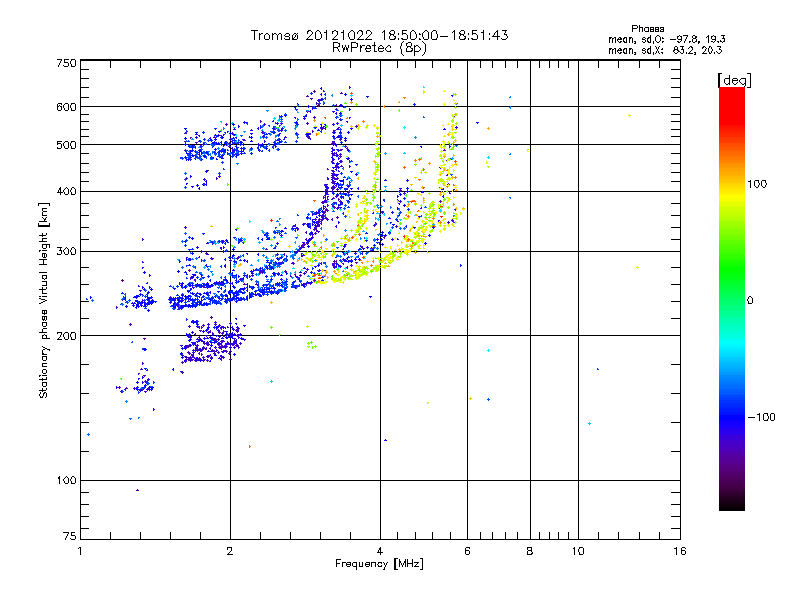Screen dimensions: 800x600
Task: Click the x-axis tick label '6'
Action: 467,551
